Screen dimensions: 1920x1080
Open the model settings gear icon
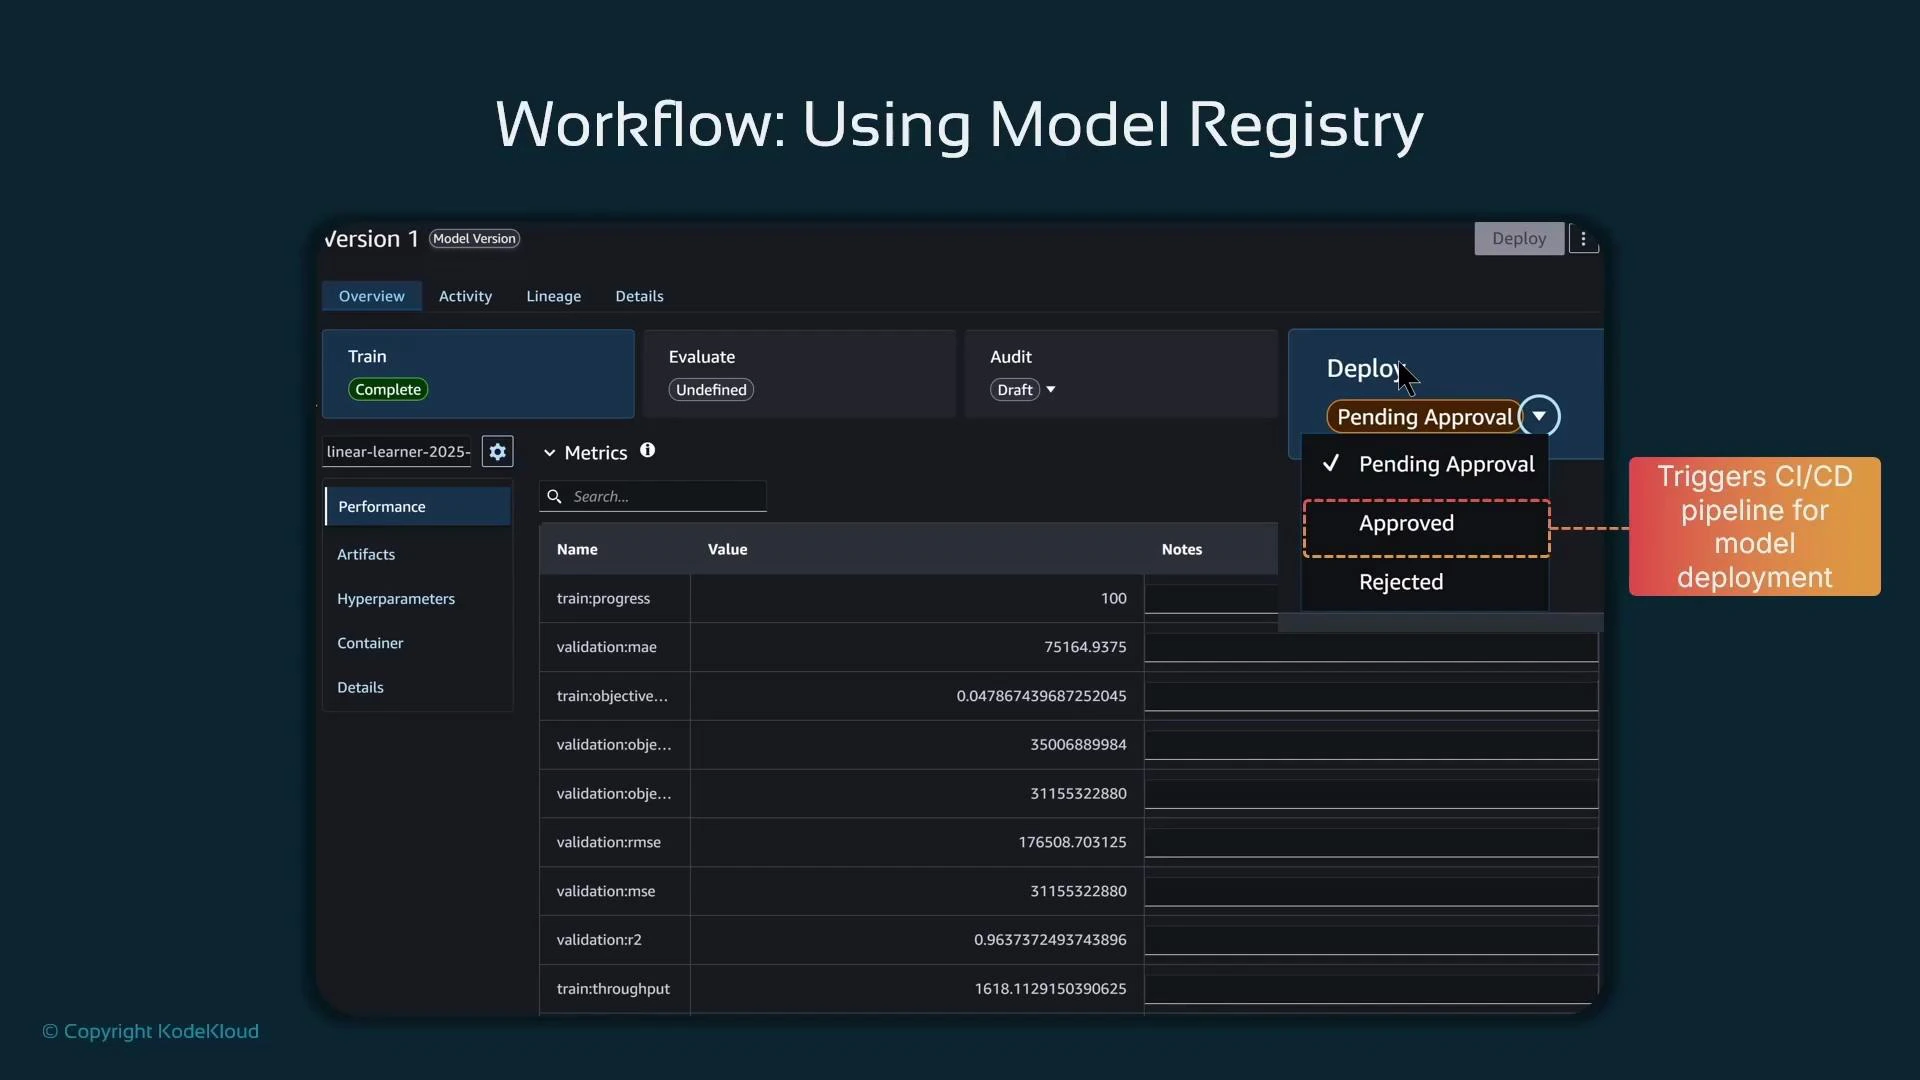tap(497, 451)
